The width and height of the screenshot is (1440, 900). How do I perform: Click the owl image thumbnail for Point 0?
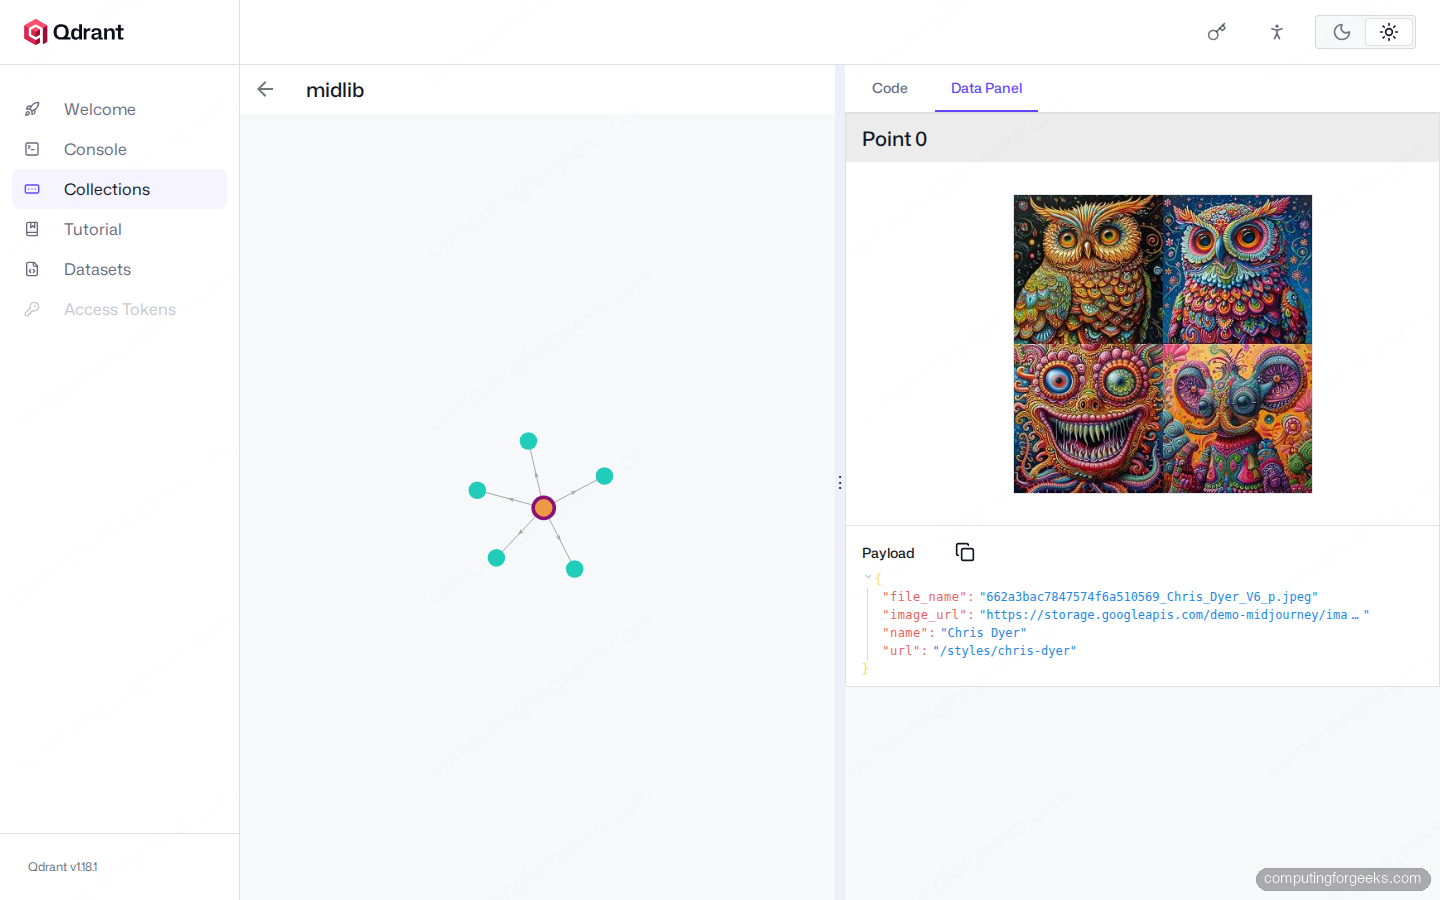pos(1163,344)
